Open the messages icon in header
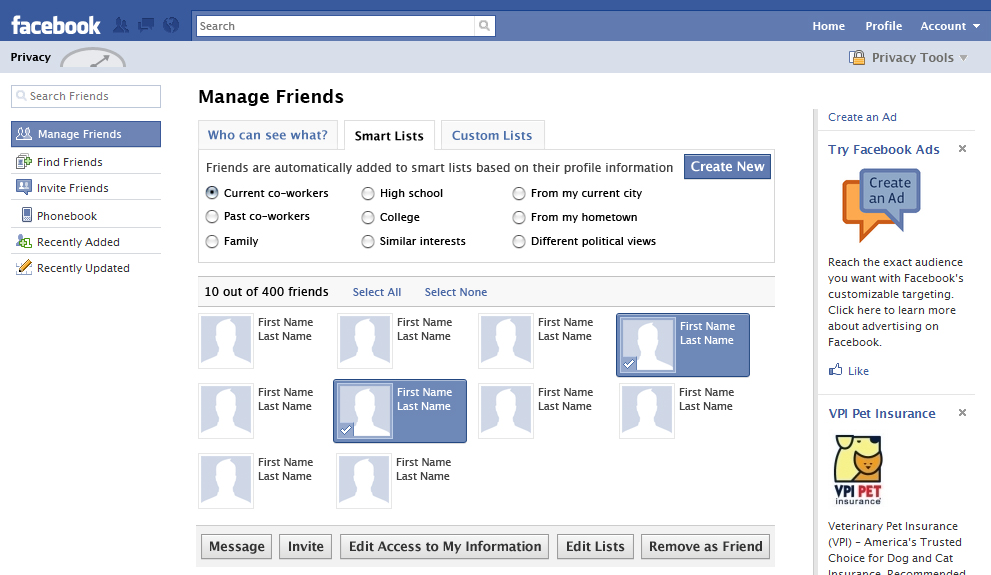This screenshot has height=575, width=991. pos(146,25)
